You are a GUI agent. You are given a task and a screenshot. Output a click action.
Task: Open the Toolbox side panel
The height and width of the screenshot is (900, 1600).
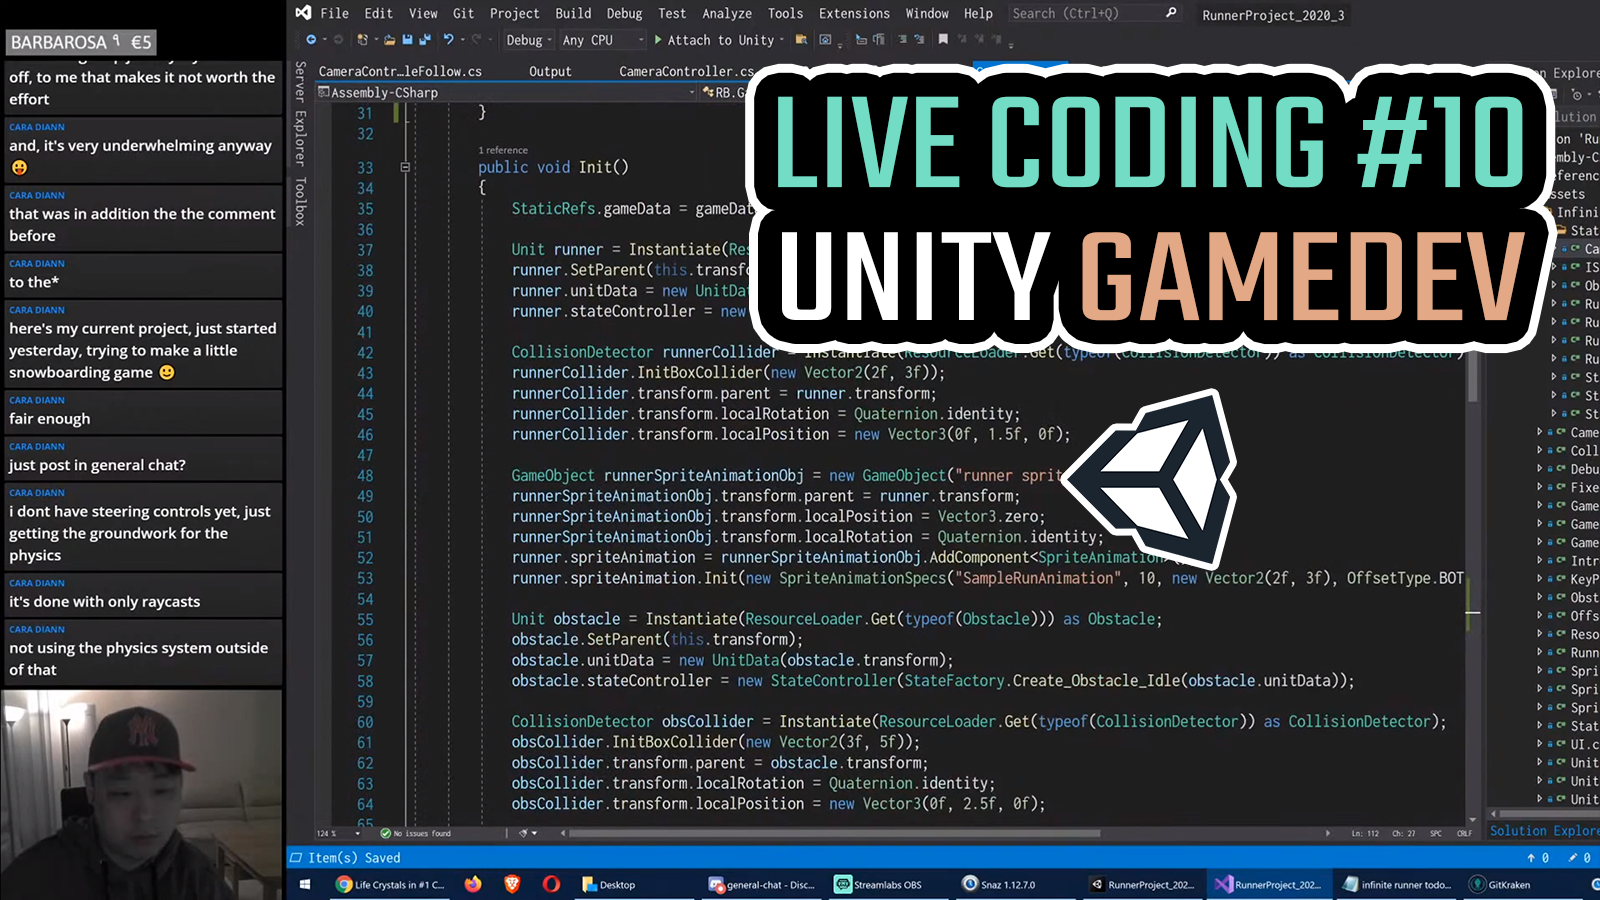[x=300, y=201]
